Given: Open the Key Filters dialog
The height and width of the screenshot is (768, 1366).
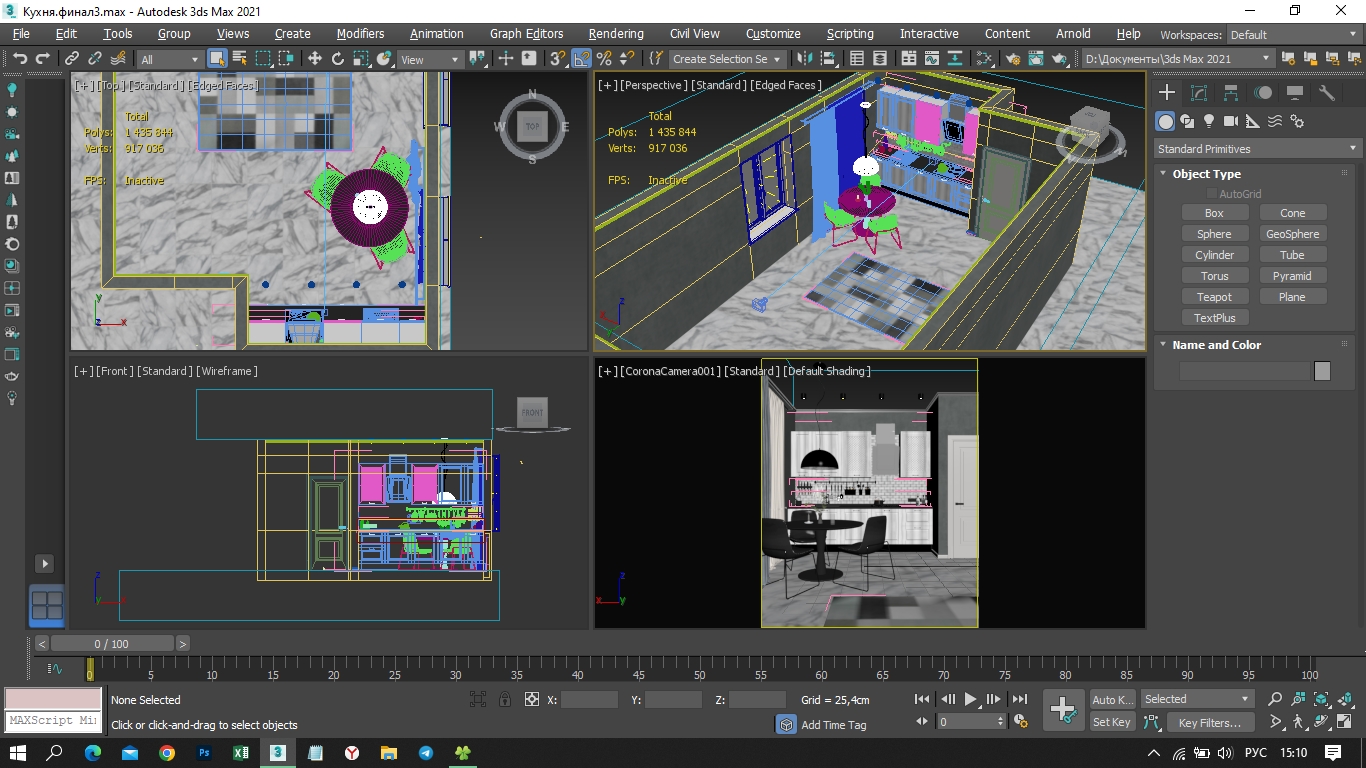Looking at the screenshot, I should coord(1209,723).
